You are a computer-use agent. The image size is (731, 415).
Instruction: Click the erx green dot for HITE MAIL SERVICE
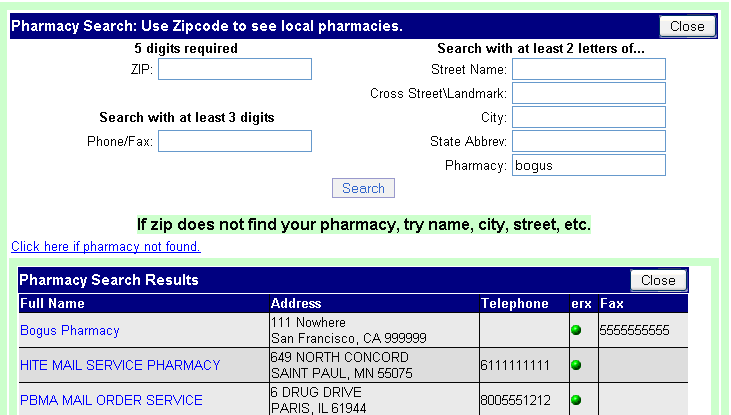point(576,365)
